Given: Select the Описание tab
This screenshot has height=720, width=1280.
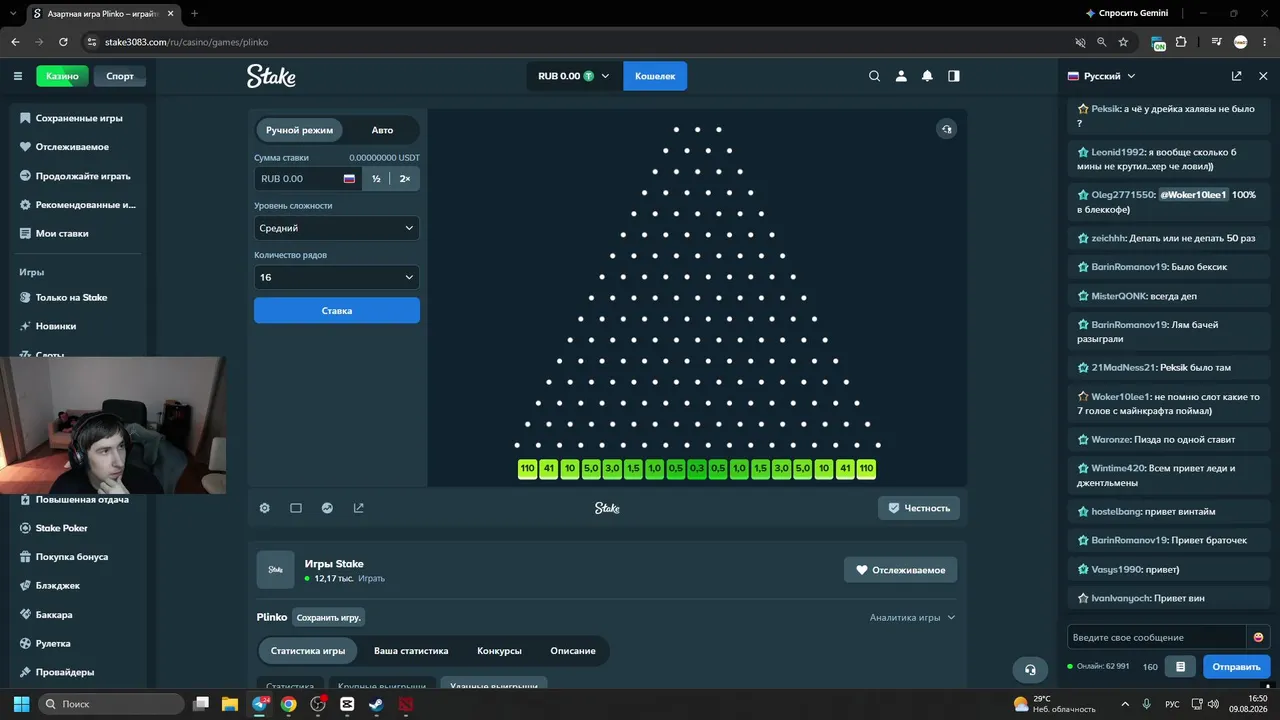Looking at the screenshot, I should coord(573,651).
